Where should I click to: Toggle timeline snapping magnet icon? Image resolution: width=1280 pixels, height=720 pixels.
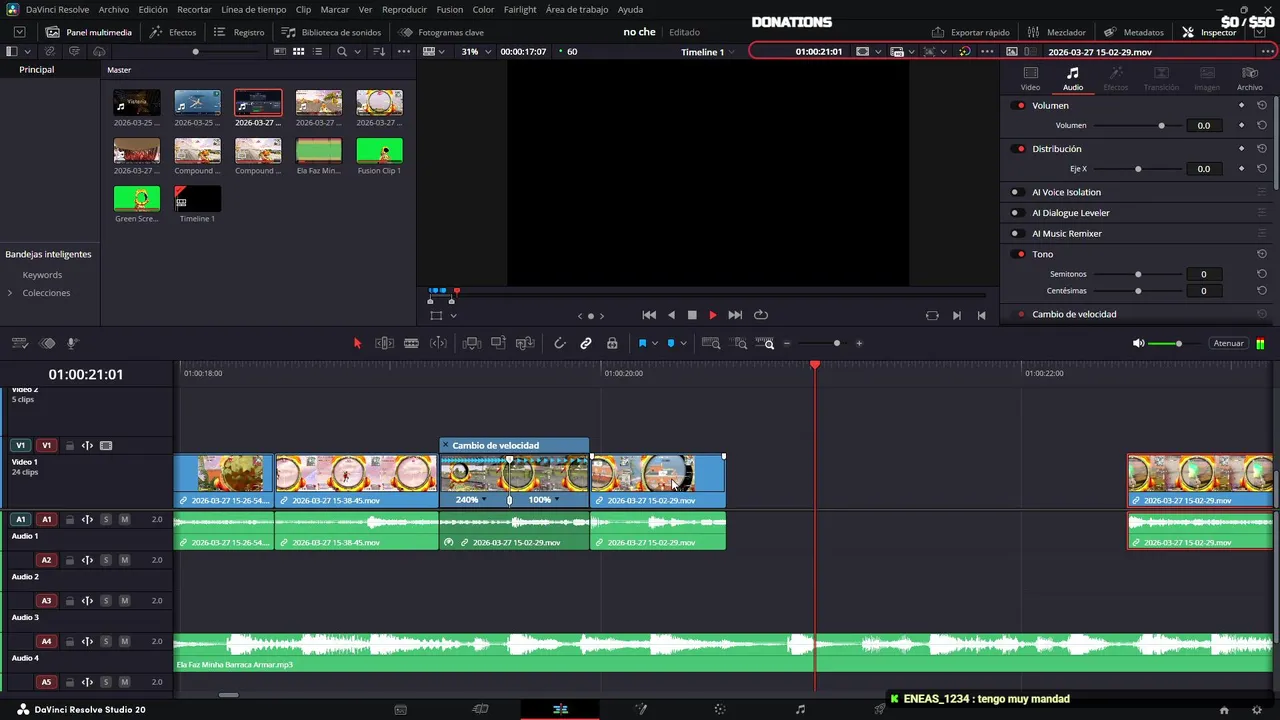[560, 343]
